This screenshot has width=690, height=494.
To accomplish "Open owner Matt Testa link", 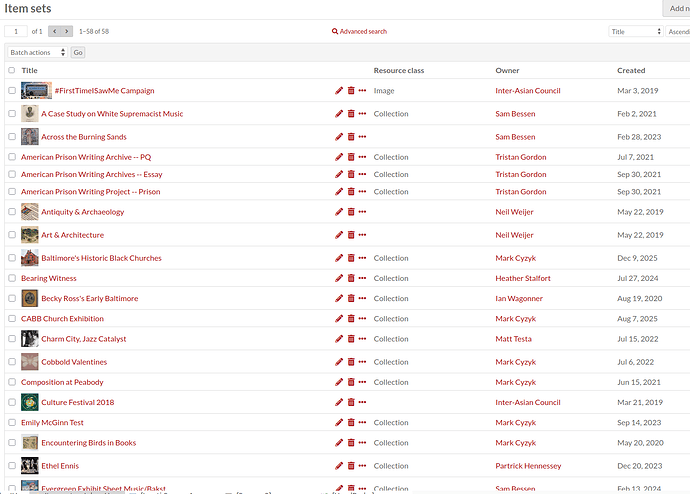I will click(x=513, y=339).
